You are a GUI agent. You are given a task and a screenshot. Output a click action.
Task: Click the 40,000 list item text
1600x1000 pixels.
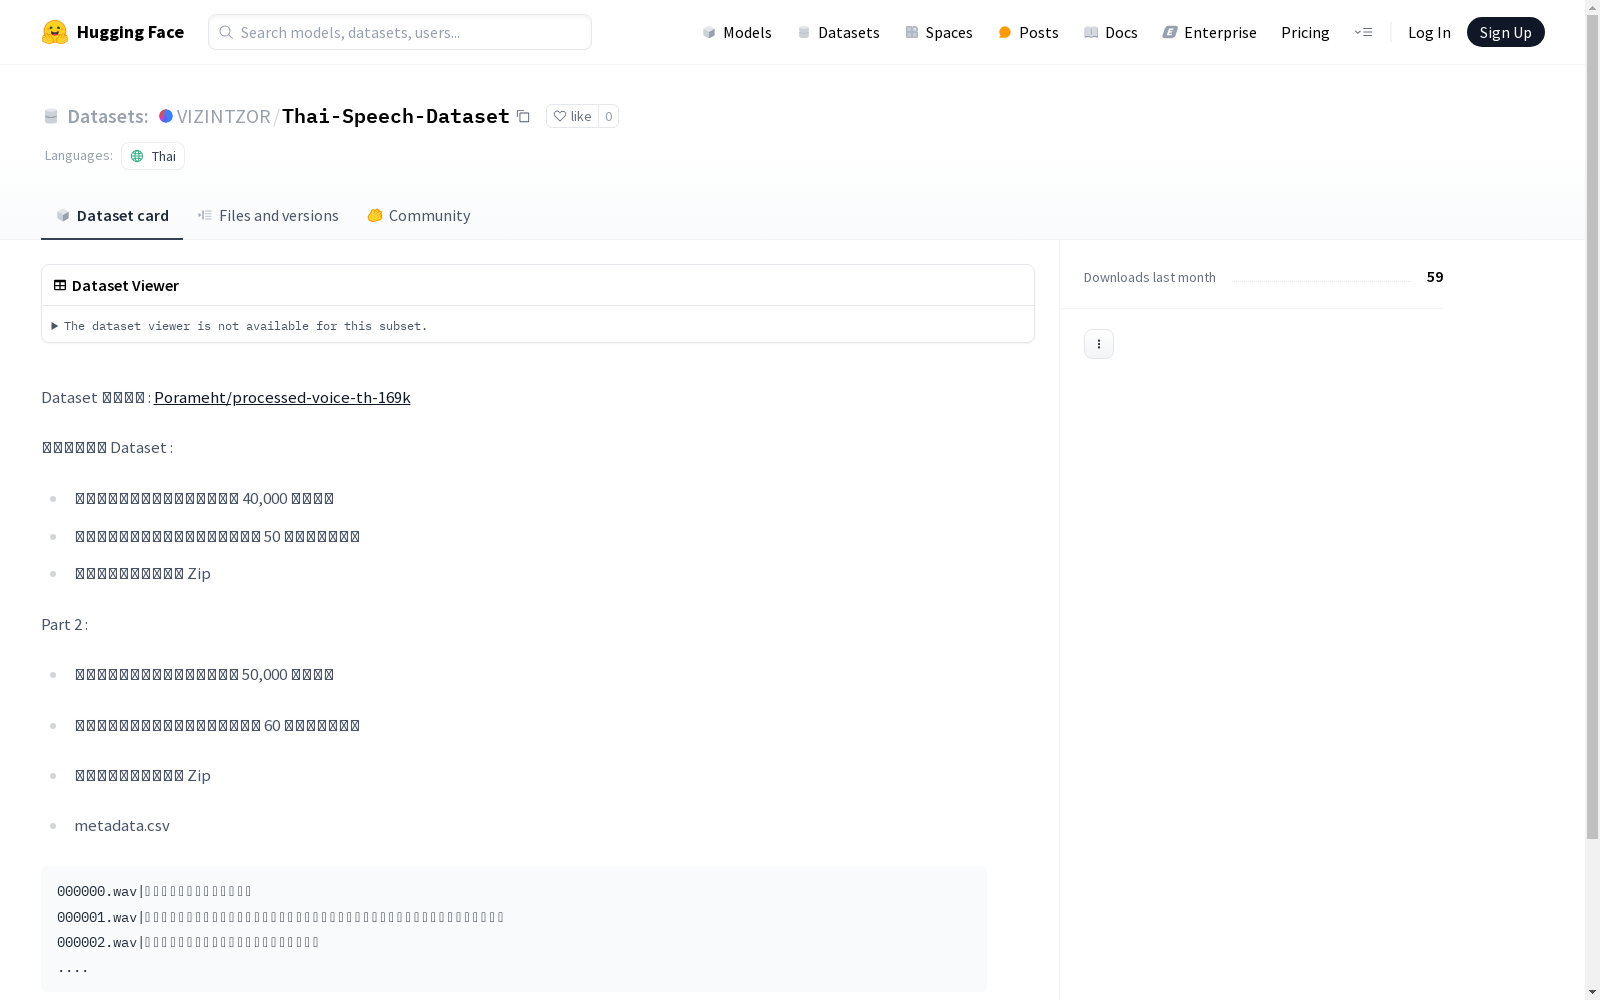coord(204,498)
